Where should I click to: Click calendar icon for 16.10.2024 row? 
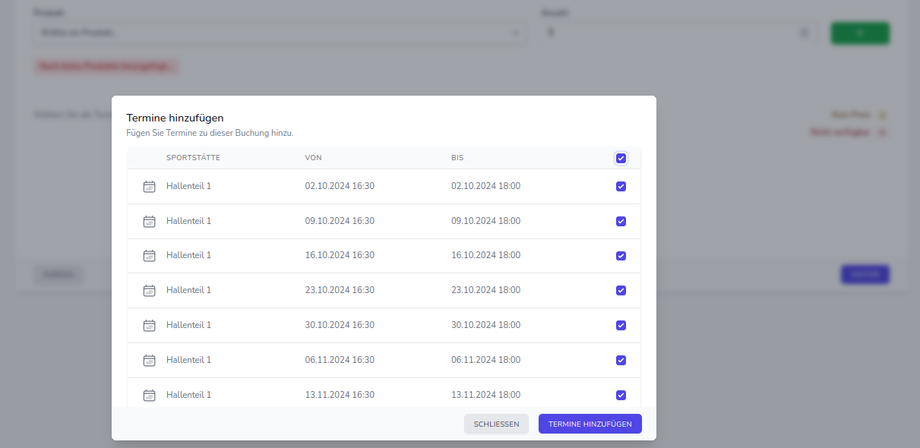click(x=149, y=256)
